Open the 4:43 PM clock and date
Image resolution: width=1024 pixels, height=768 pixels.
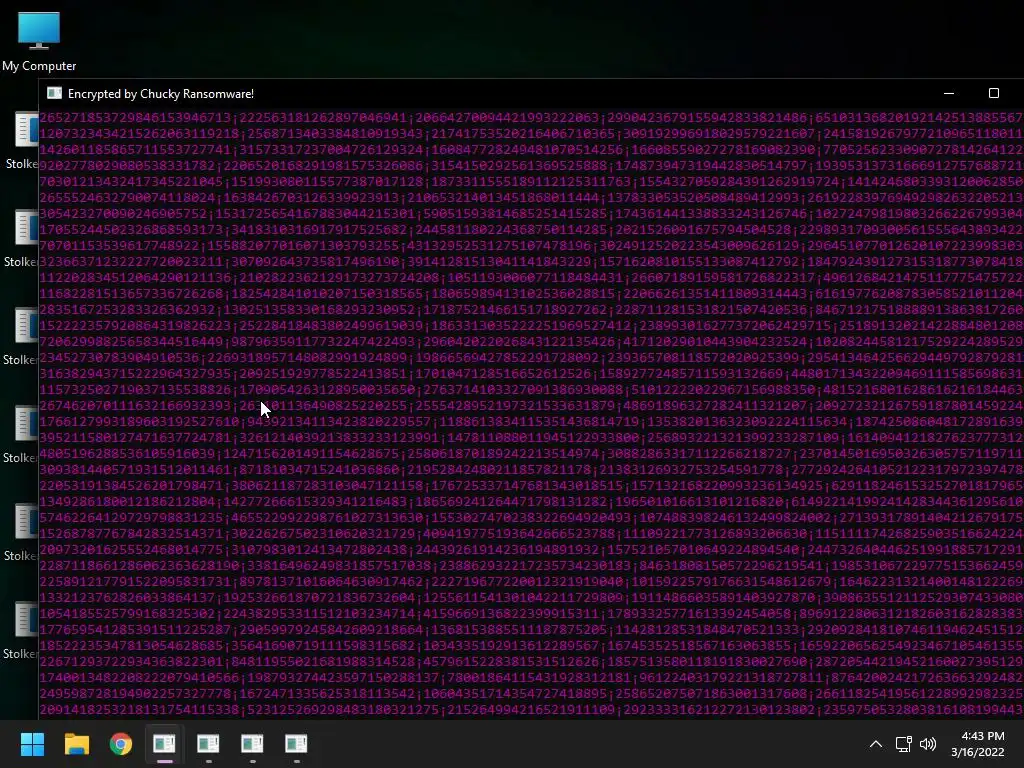[977, 744]
